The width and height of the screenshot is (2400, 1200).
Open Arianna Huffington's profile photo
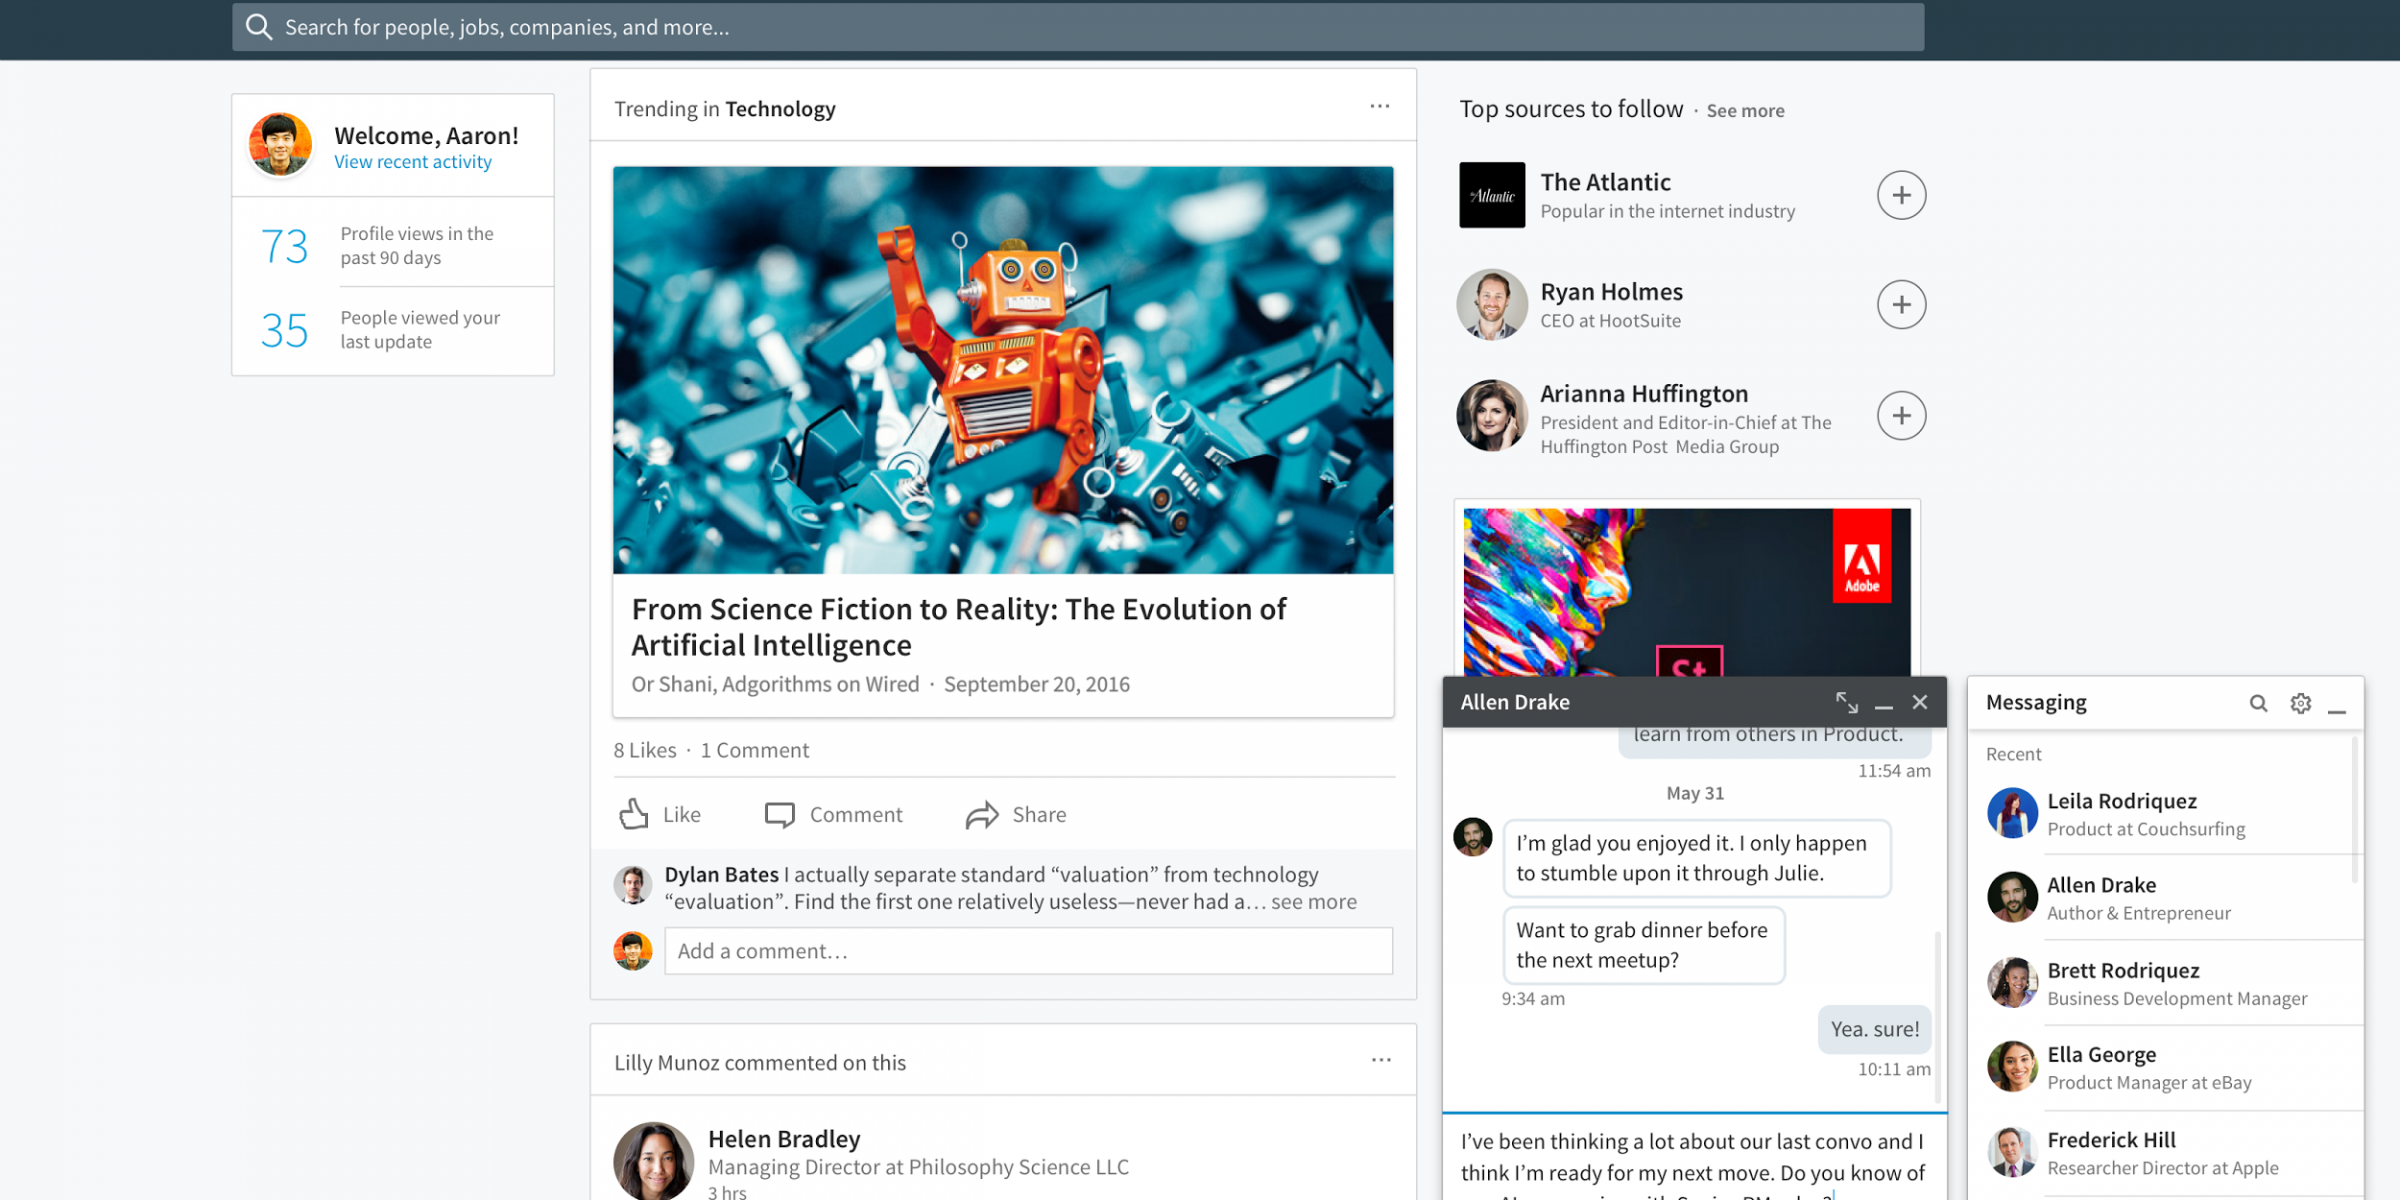click(1492, 416)
